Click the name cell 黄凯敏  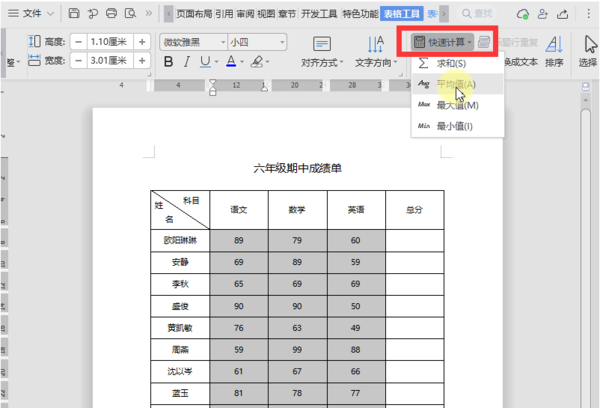[180, 328]
